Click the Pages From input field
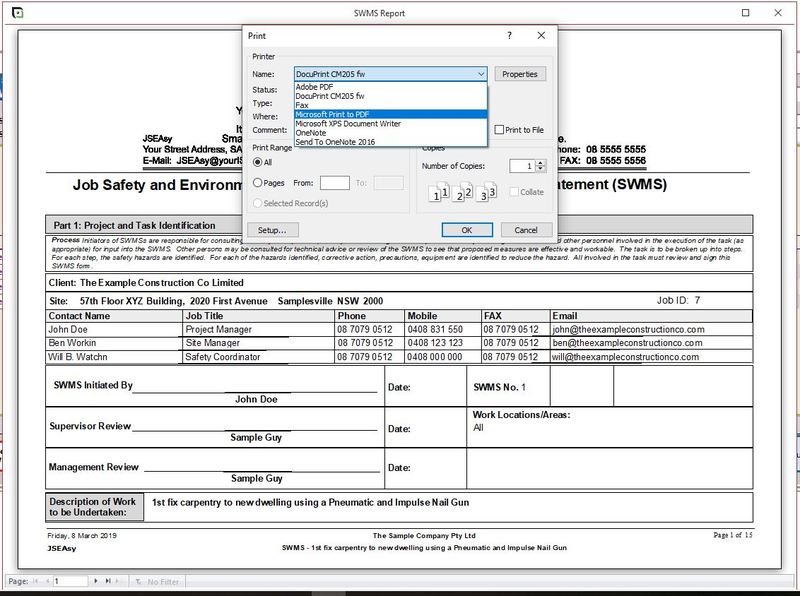 pos(334,182)
